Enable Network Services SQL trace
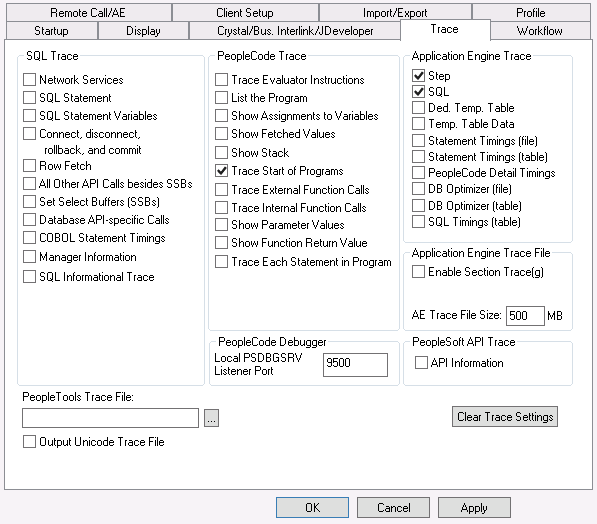The height and width of the screenshot is (524, 597). (x=29, y=80)
